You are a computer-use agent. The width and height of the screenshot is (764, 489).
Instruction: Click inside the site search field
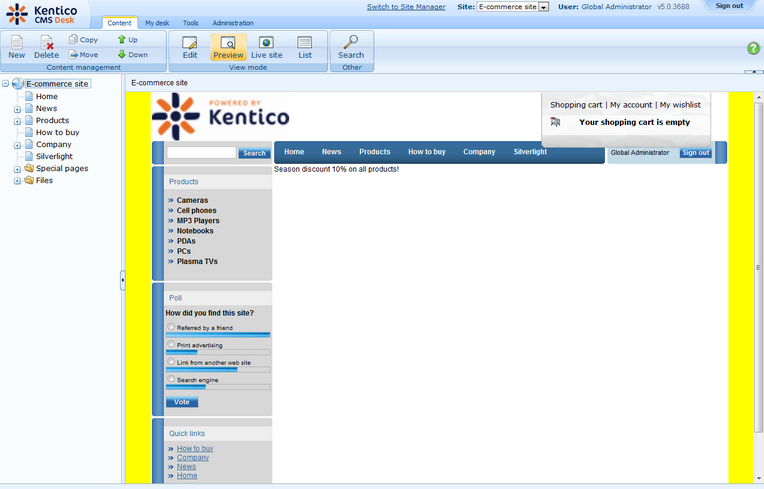click(201, 152)
